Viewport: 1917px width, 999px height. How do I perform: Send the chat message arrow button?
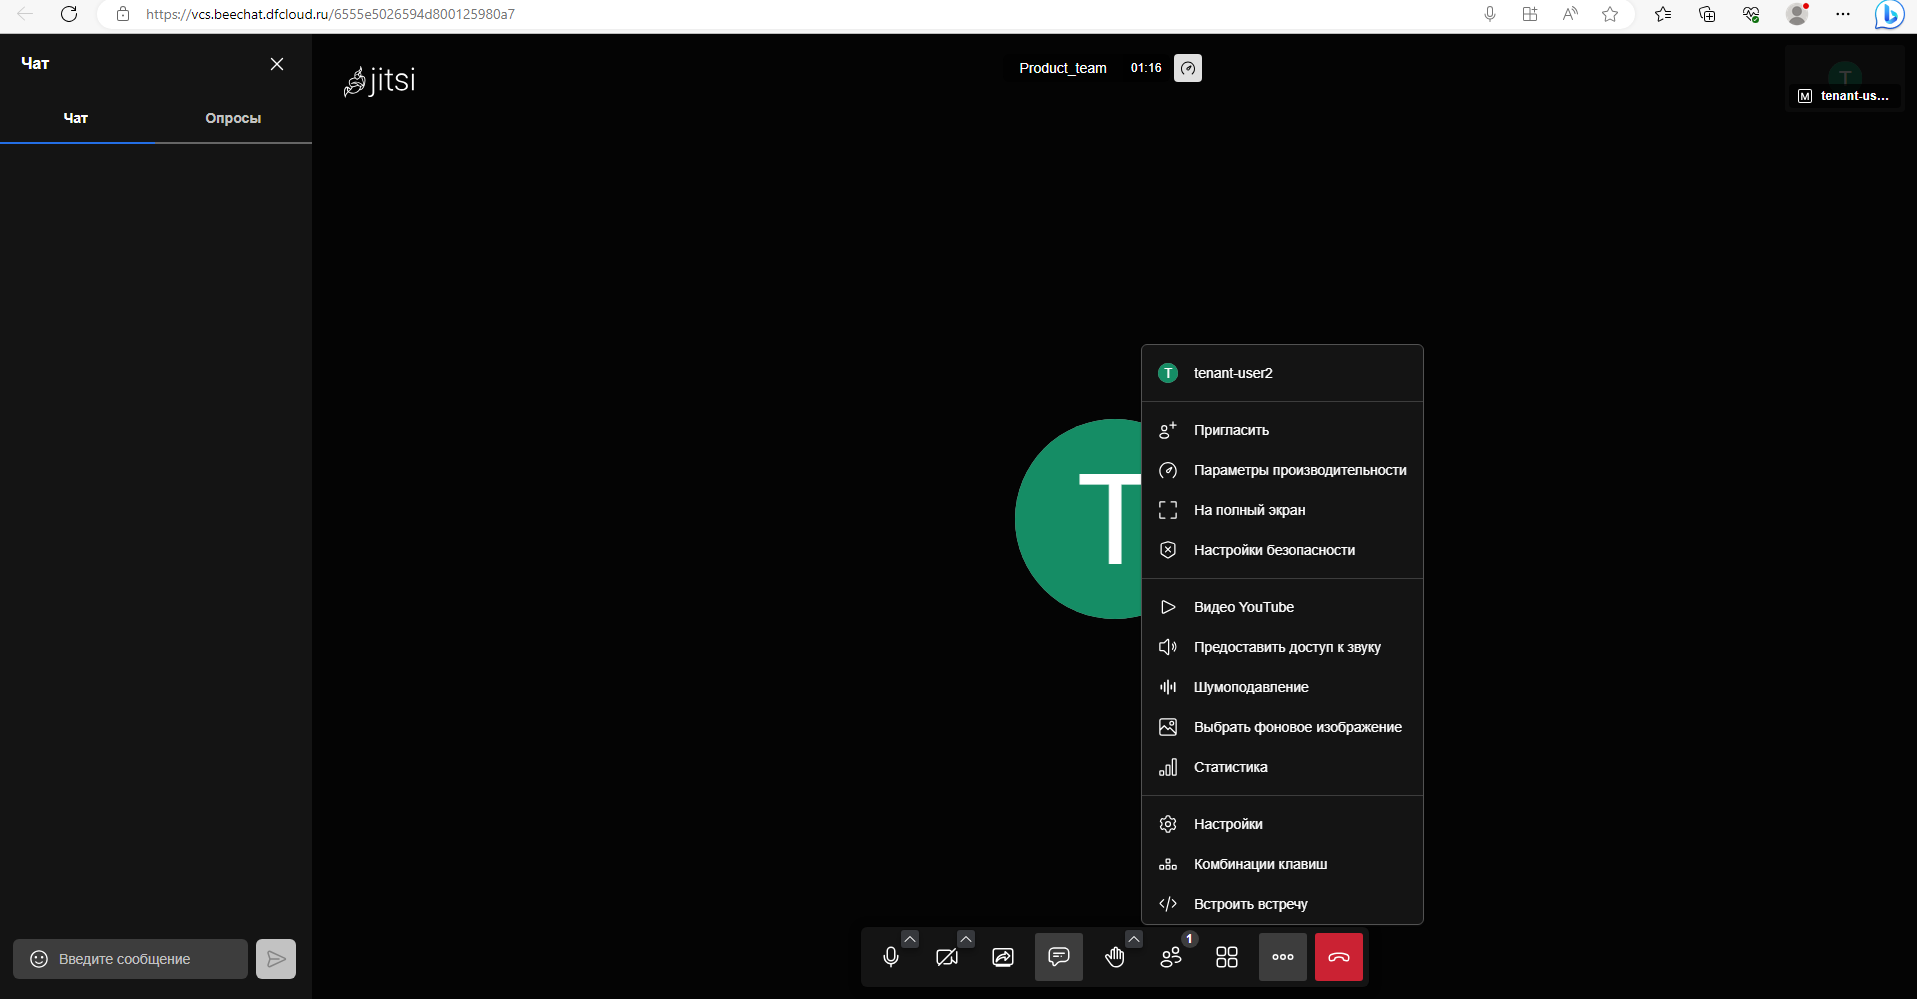click(x=276, y=959)
